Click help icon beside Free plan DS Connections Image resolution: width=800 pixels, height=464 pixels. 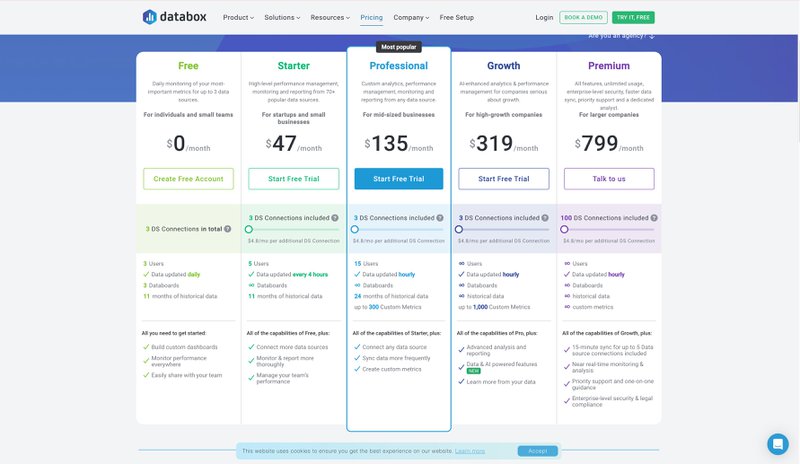click(227, 229)
